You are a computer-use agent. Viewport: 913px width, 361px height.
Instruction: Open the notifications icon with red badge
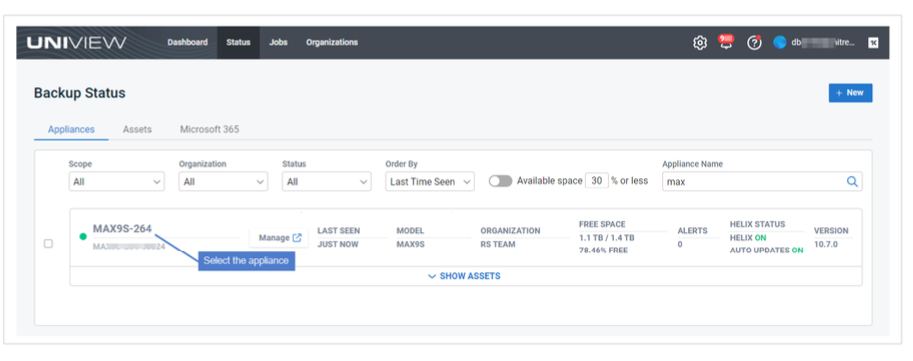(x=726, y=42)
